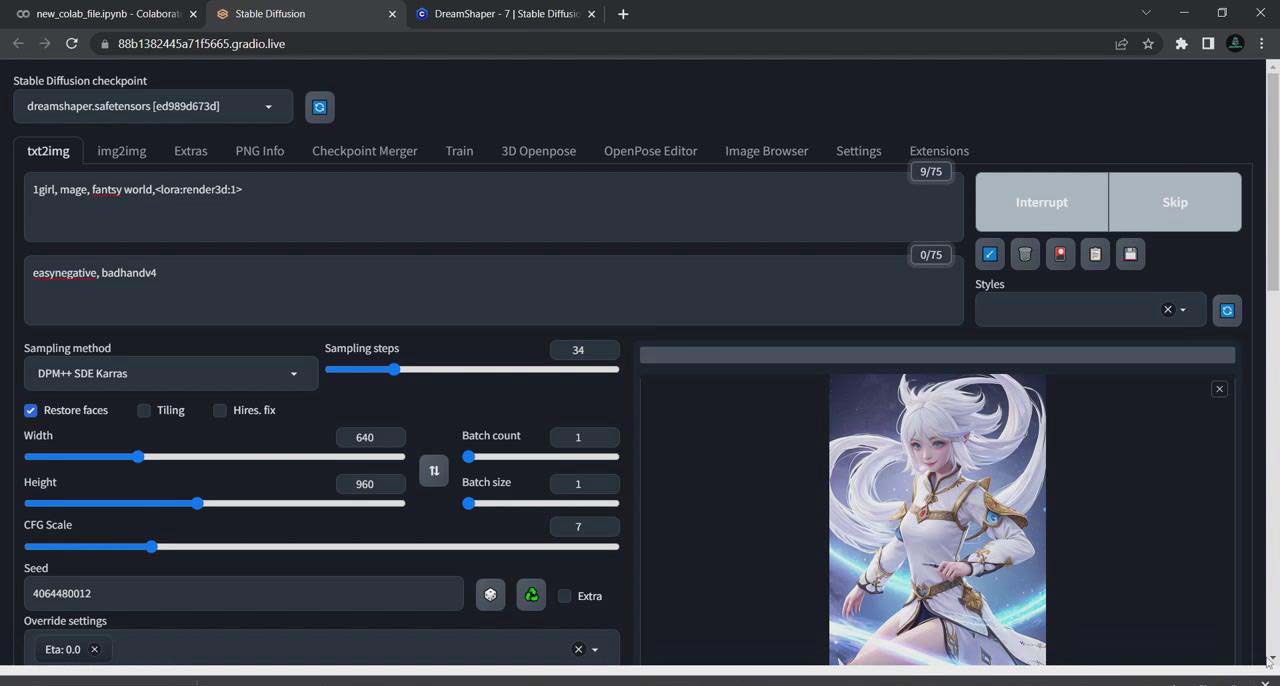Click the trash icon to clear prompts
This screenshot has height=686, width=1280.
click(x=1025, y=254)
